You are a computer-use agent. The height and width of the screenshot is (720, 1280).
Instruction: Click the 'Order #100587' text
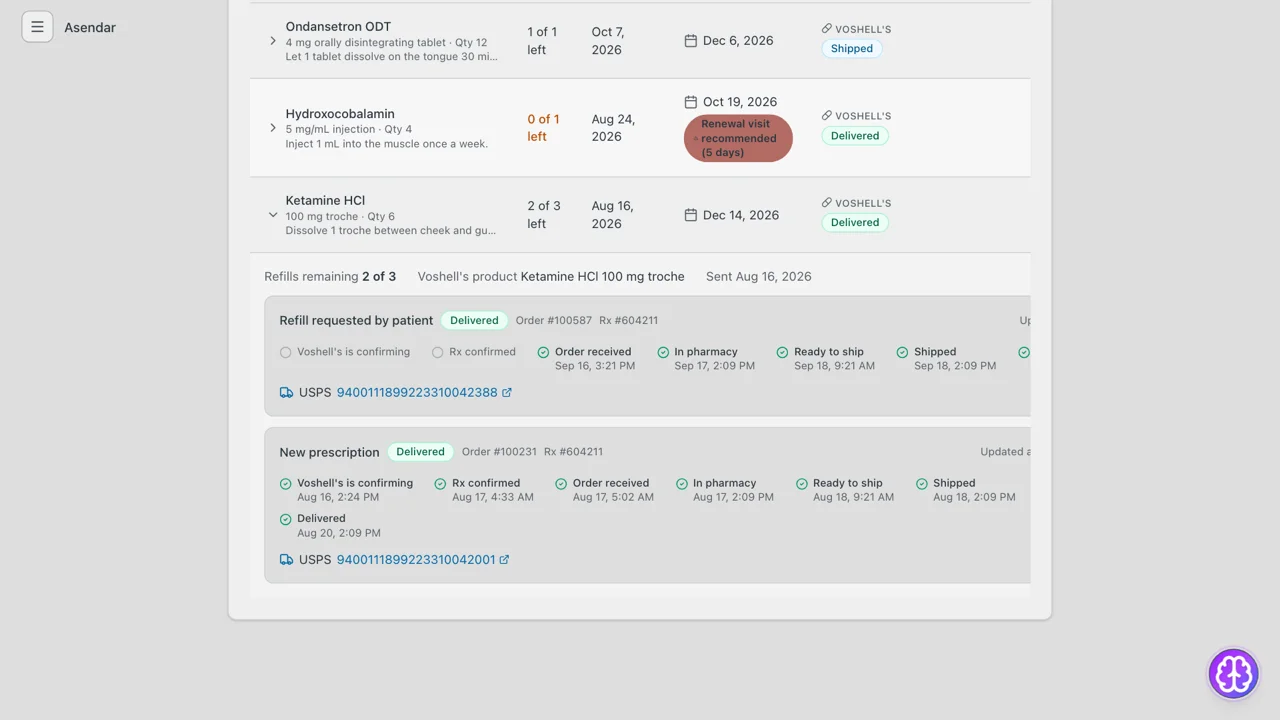click(x=554, y=321)
